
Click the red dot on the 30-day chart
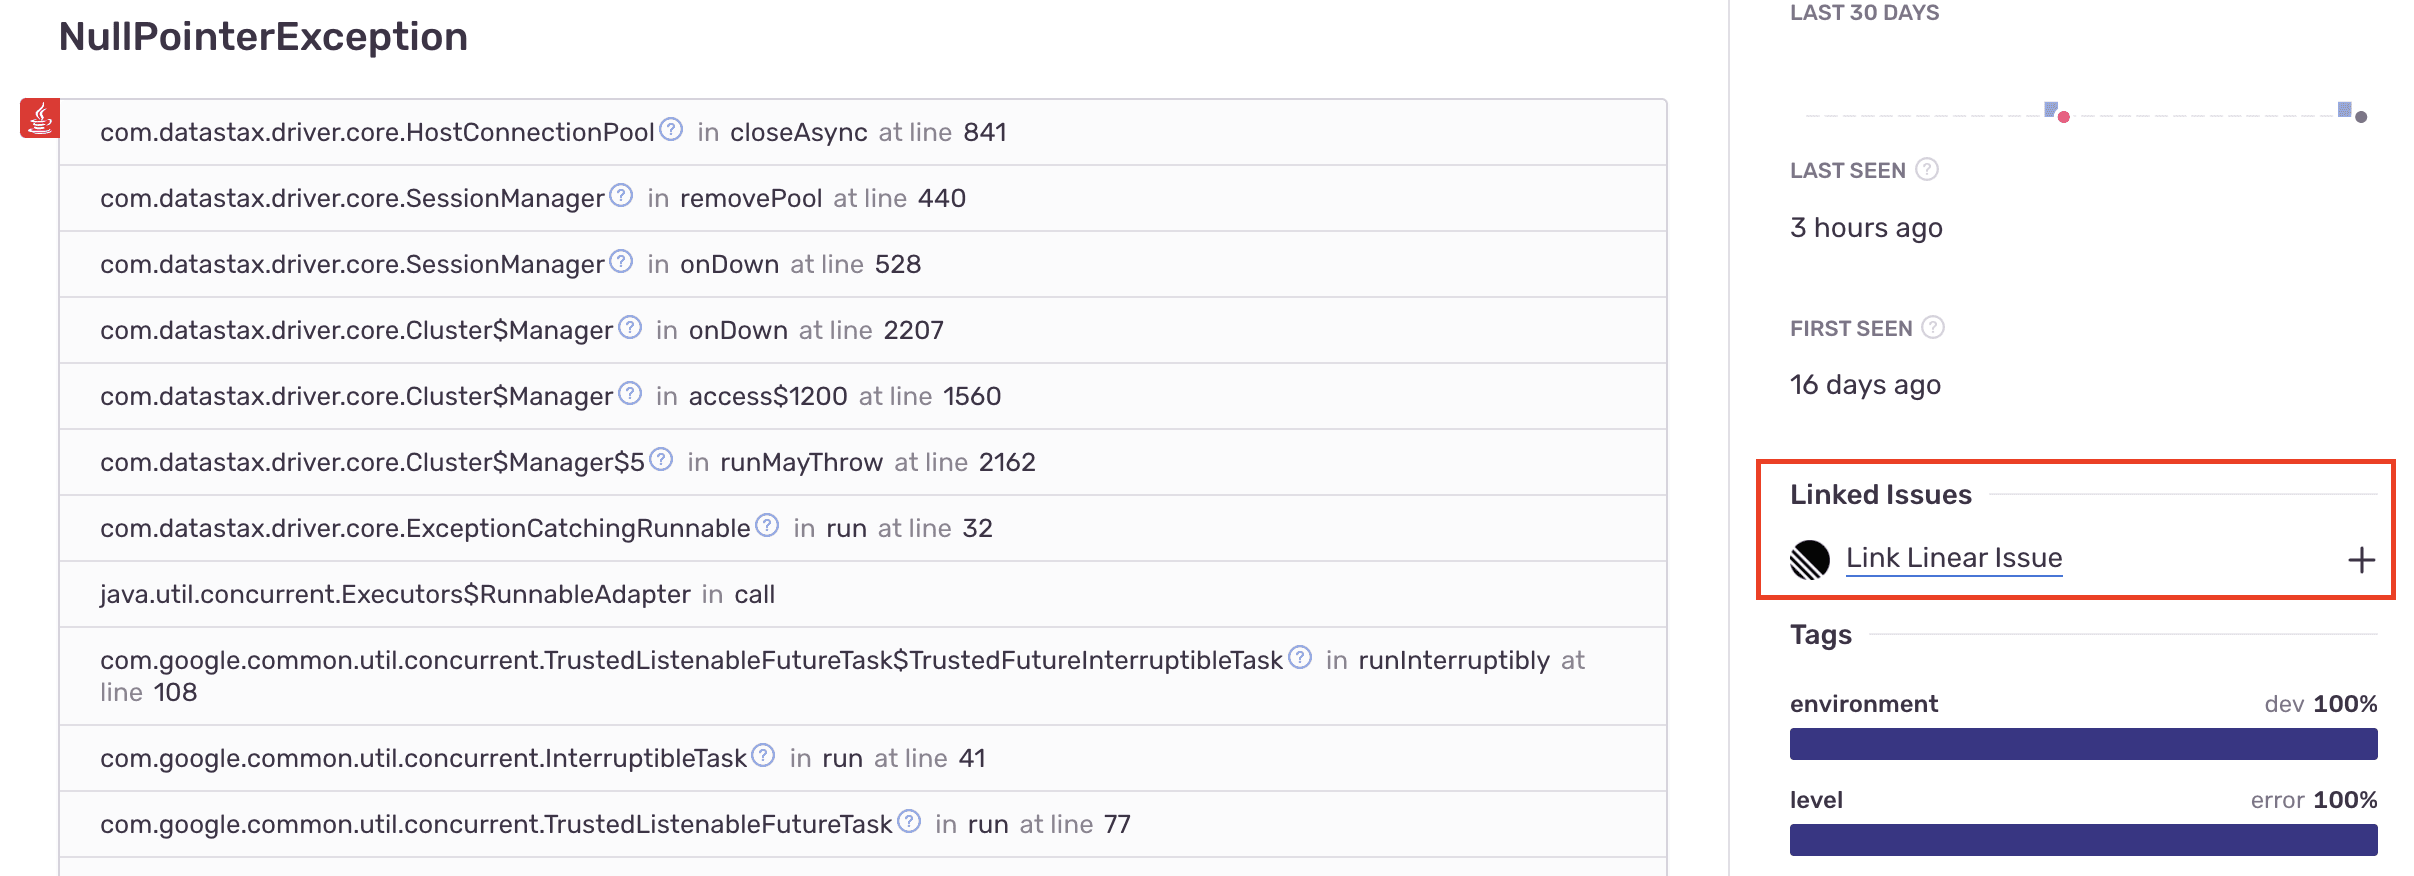coord(2064,118)
